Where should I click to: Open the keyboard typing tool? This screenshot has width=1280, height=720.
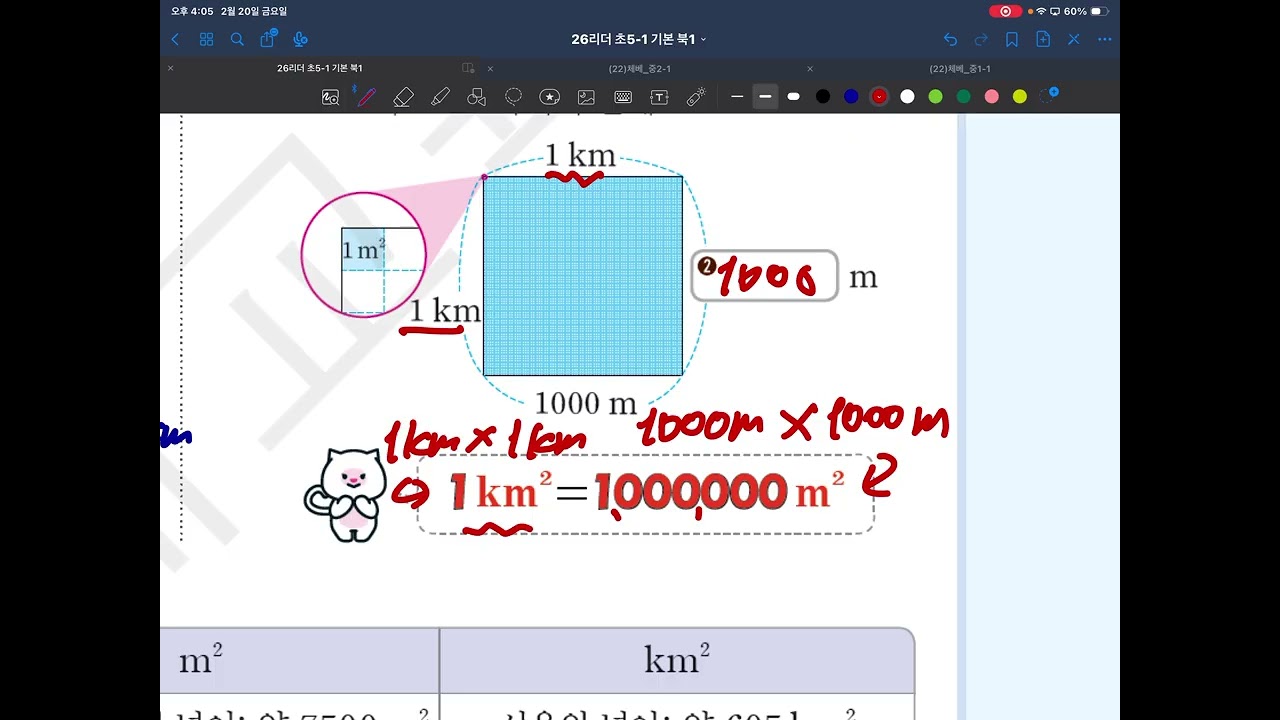click(x=623, y=97)
